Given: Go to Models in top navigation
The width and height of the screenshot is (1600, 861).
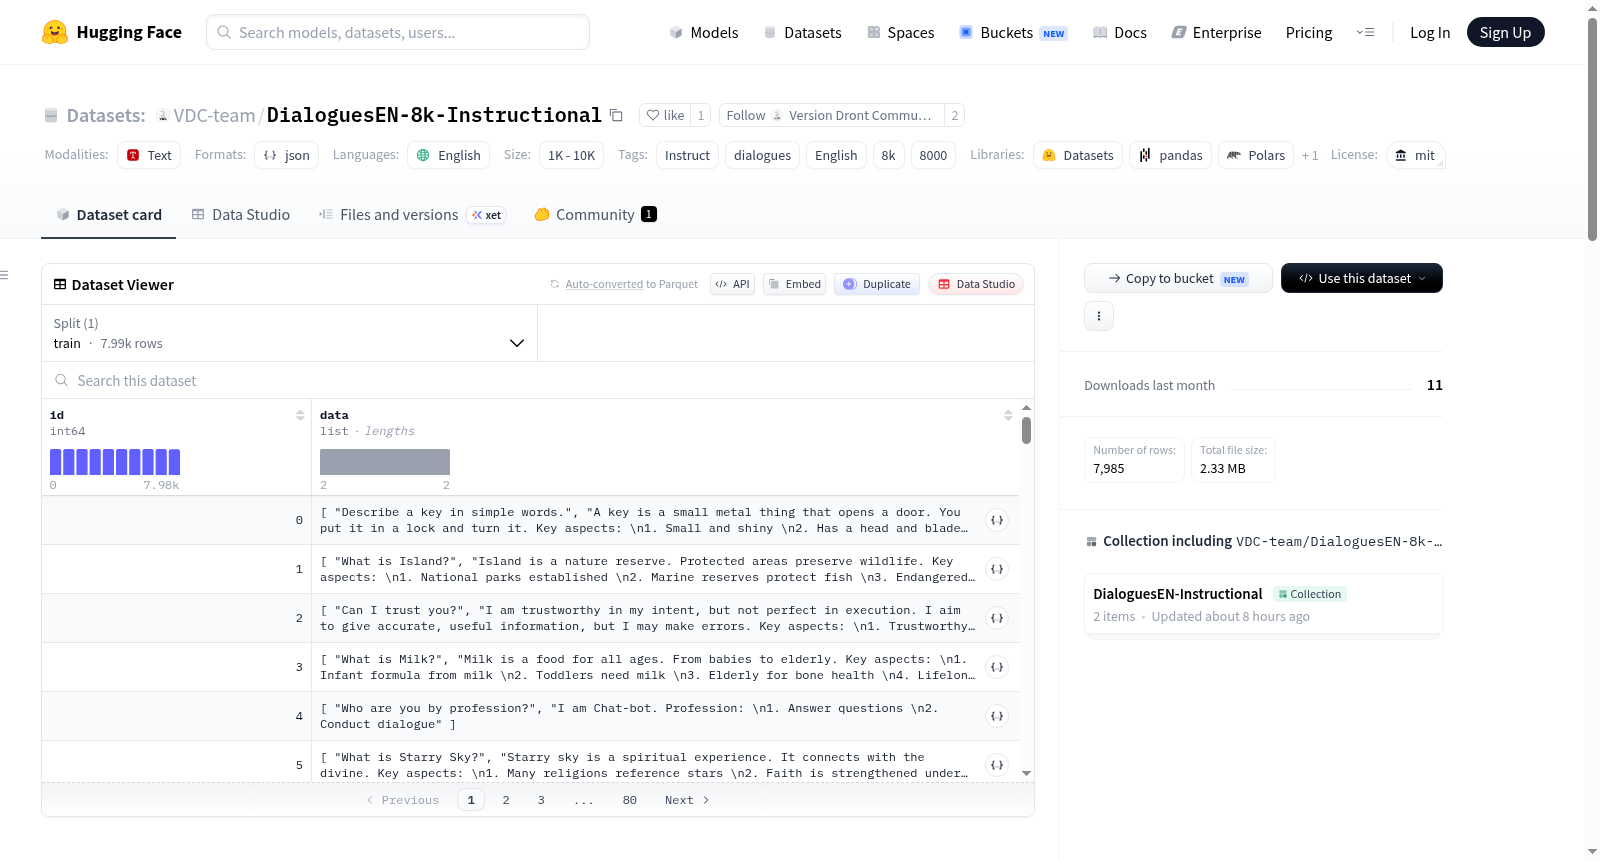Looking at the screenshot, I should click(704, 32).
